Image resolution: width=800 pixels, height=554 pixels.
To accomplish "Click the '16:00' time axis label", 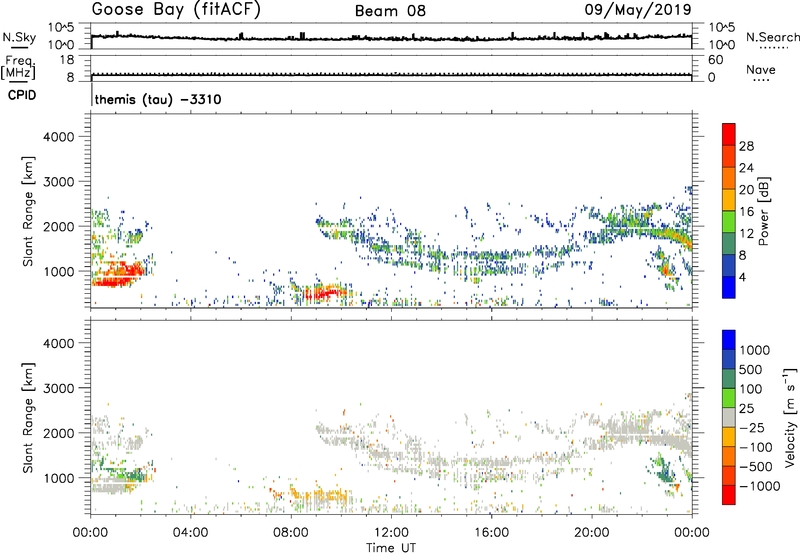I will click(491, 533).
